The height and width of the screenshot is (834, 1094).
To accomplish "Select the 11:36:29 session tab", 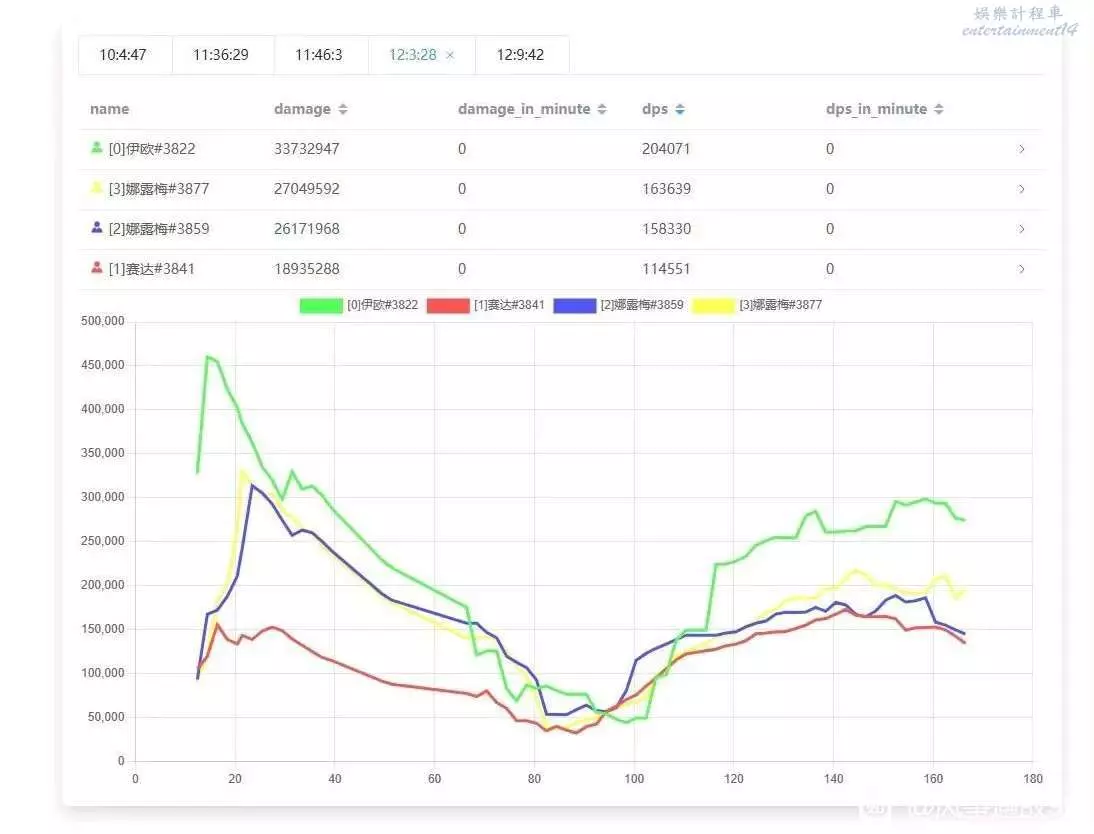I will (221, 55).
